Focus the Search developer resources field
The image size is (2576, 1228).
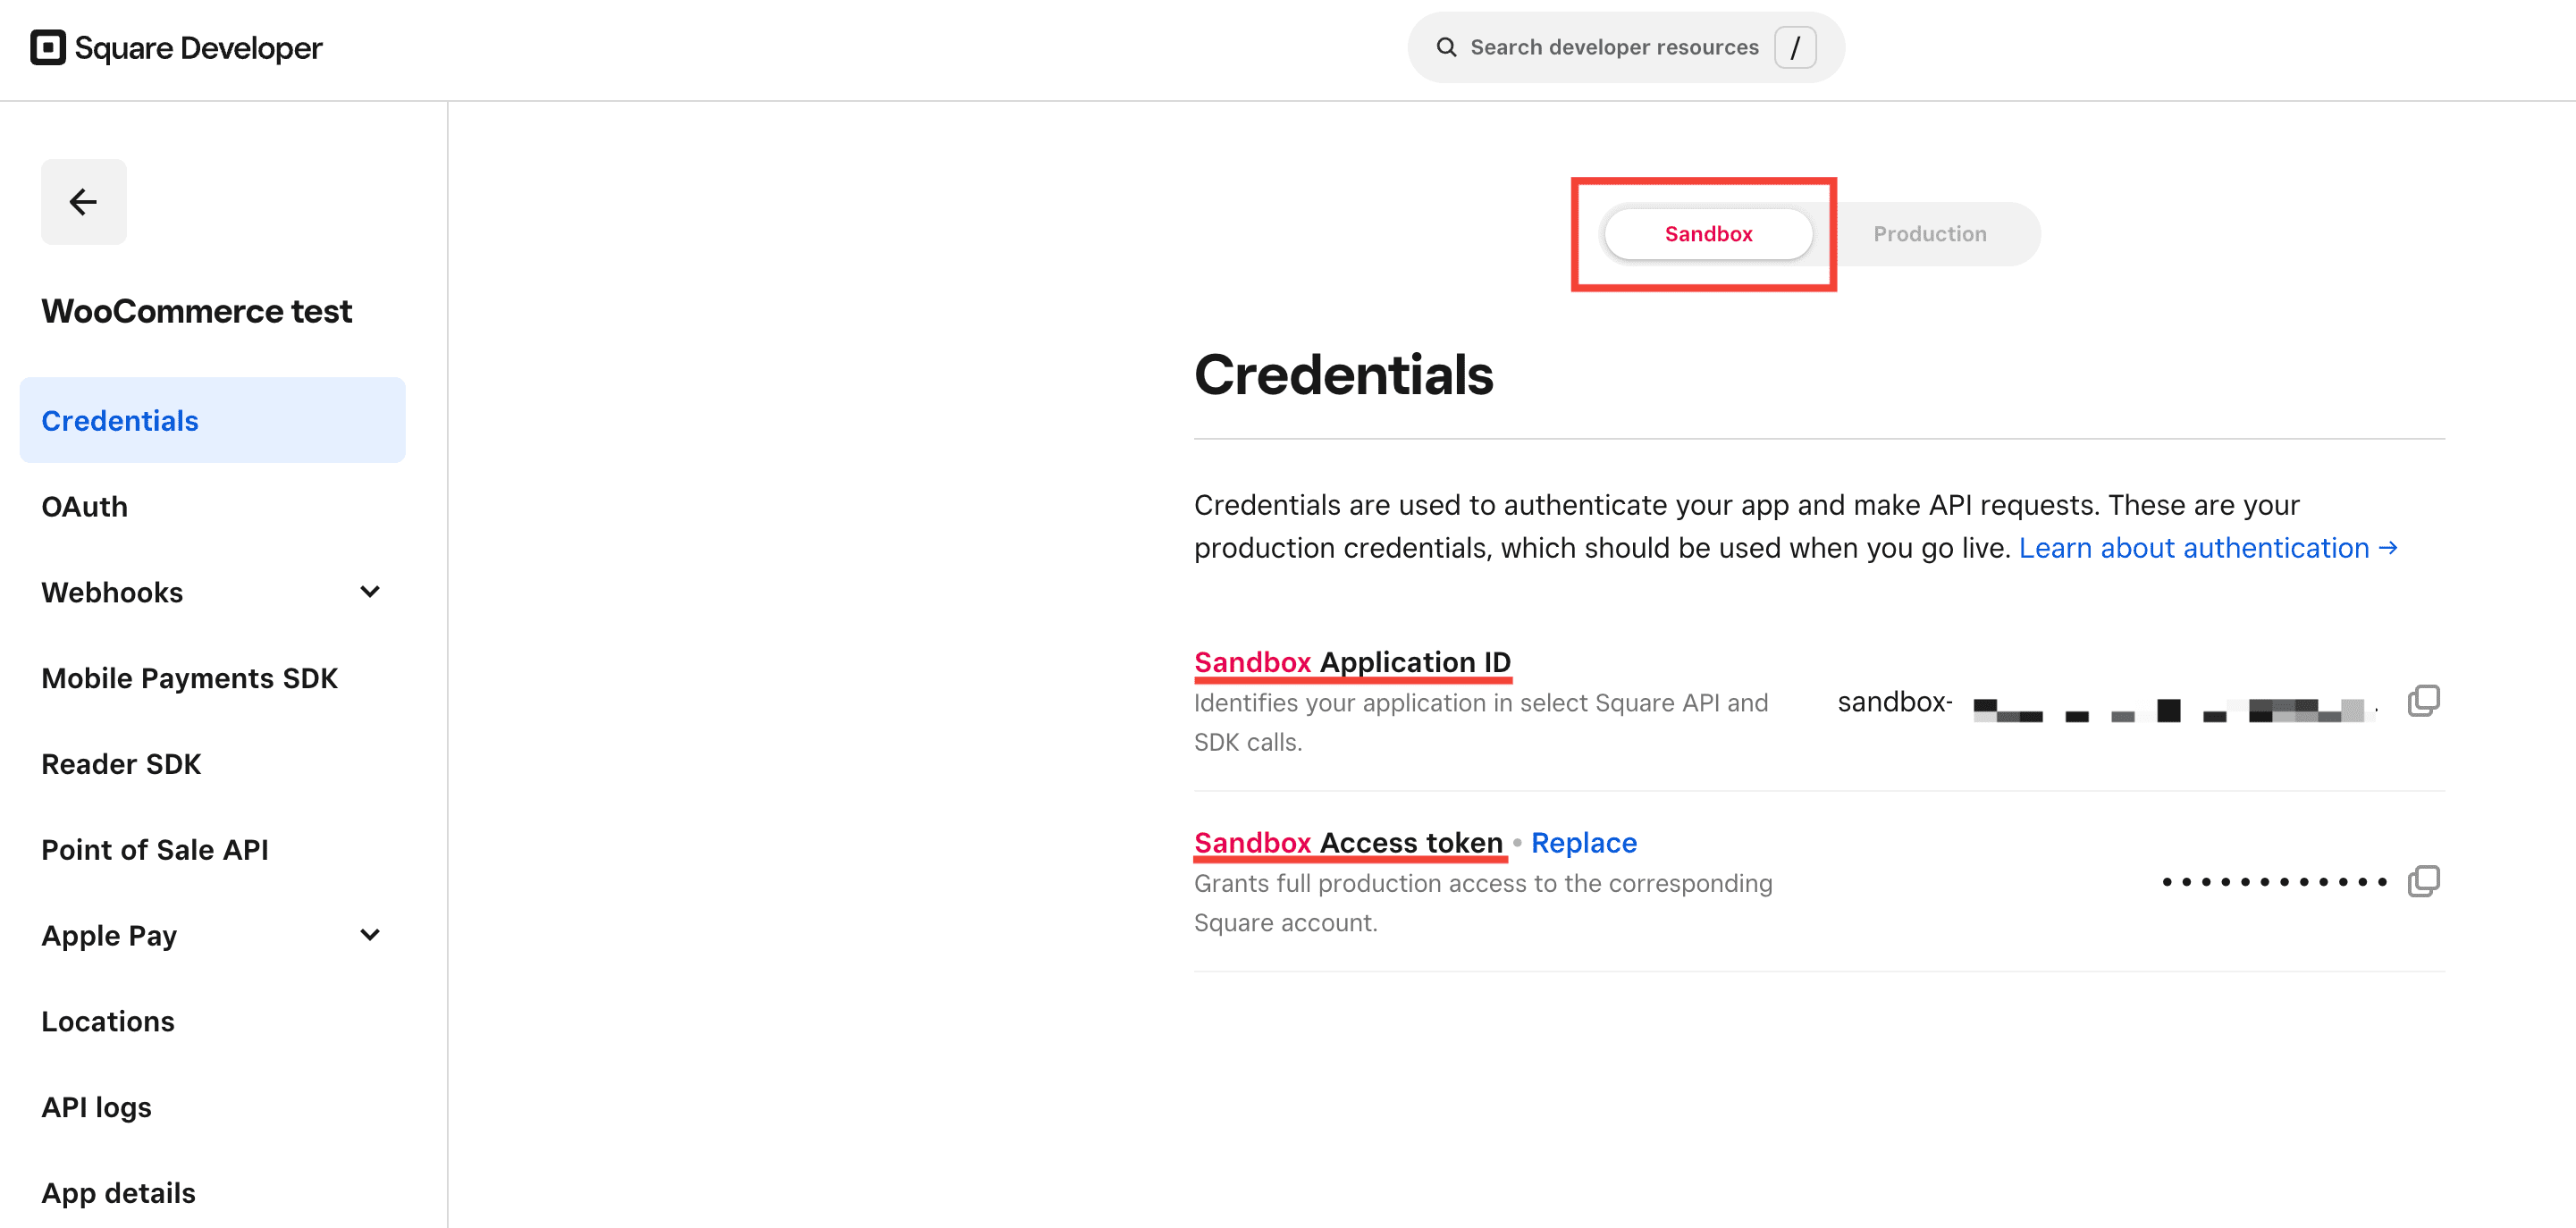click(1613, 47)
